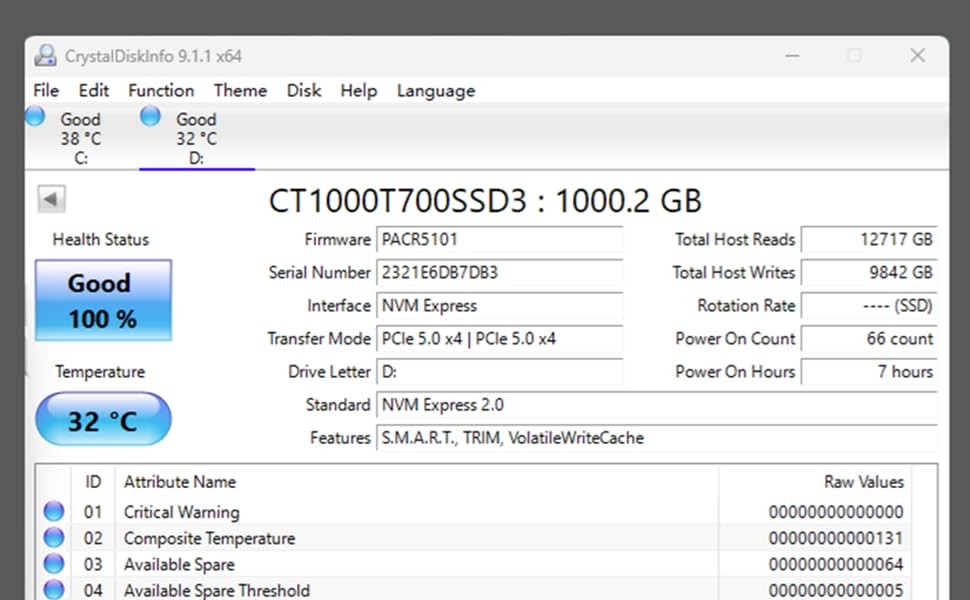Viewport: 970px width, 600px height.
Task: Click ID 01 in the attribute table
Action: pos(93,512)
